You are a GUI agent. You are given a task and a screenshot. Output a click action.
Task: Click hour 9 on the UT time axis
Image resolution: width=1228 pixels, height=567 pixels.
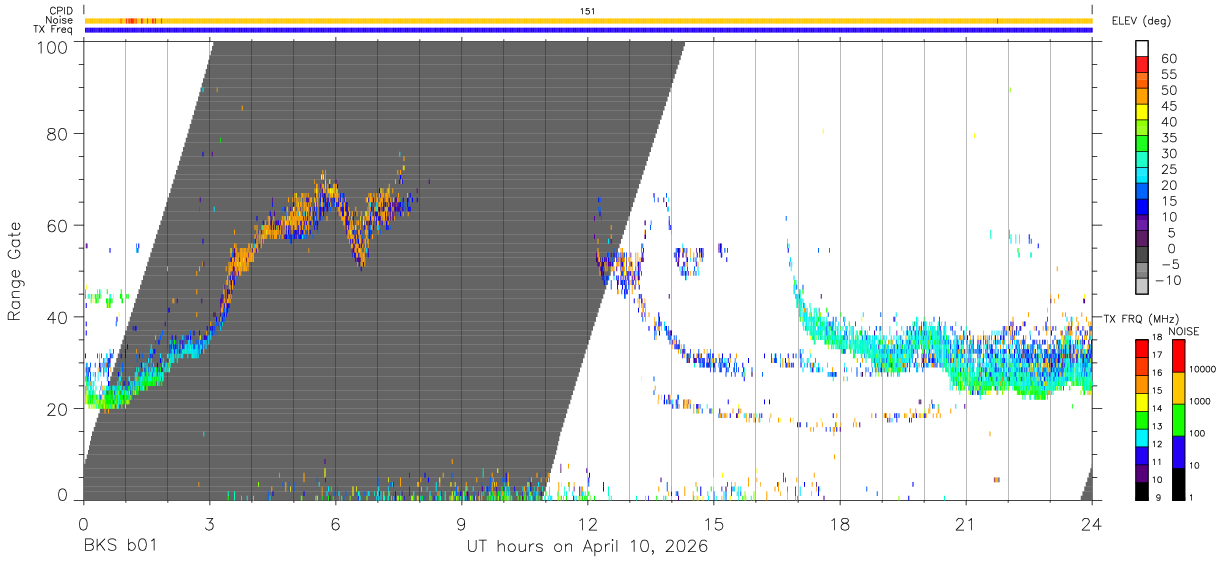(462, 524)
